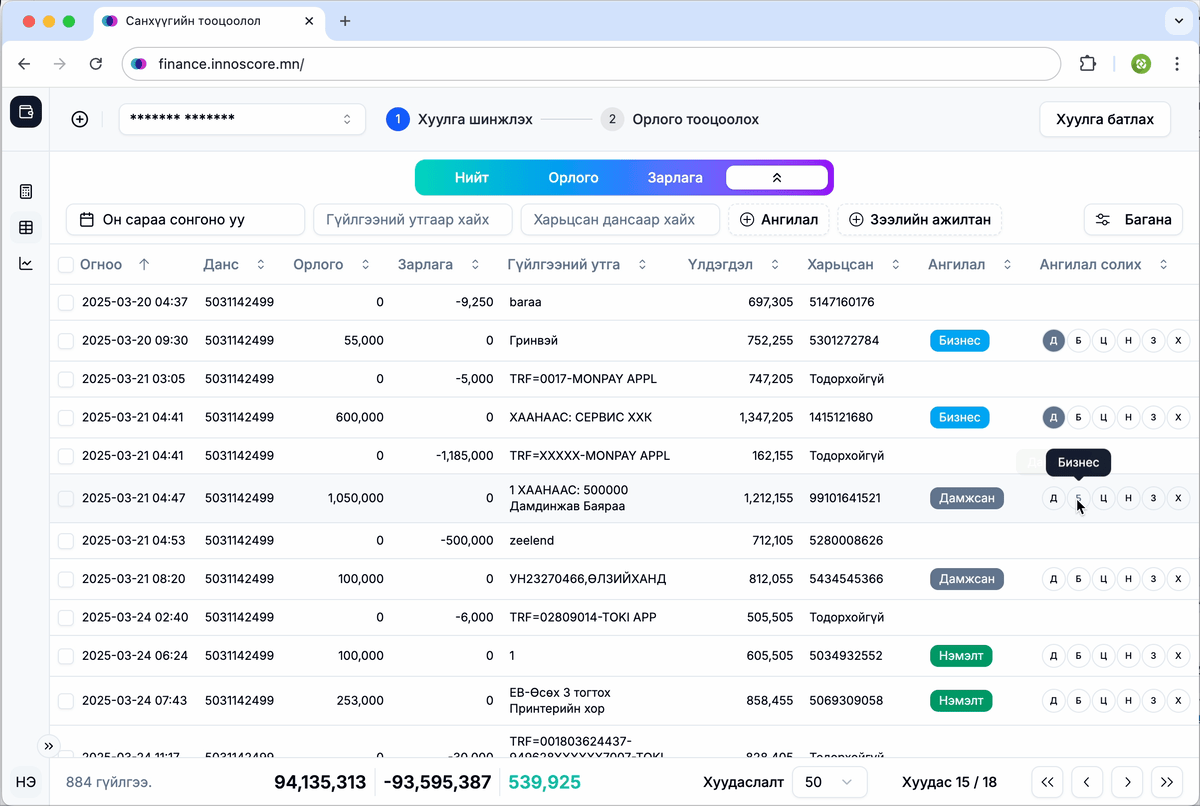Go to the last page of transactions

pos(1167,782)
